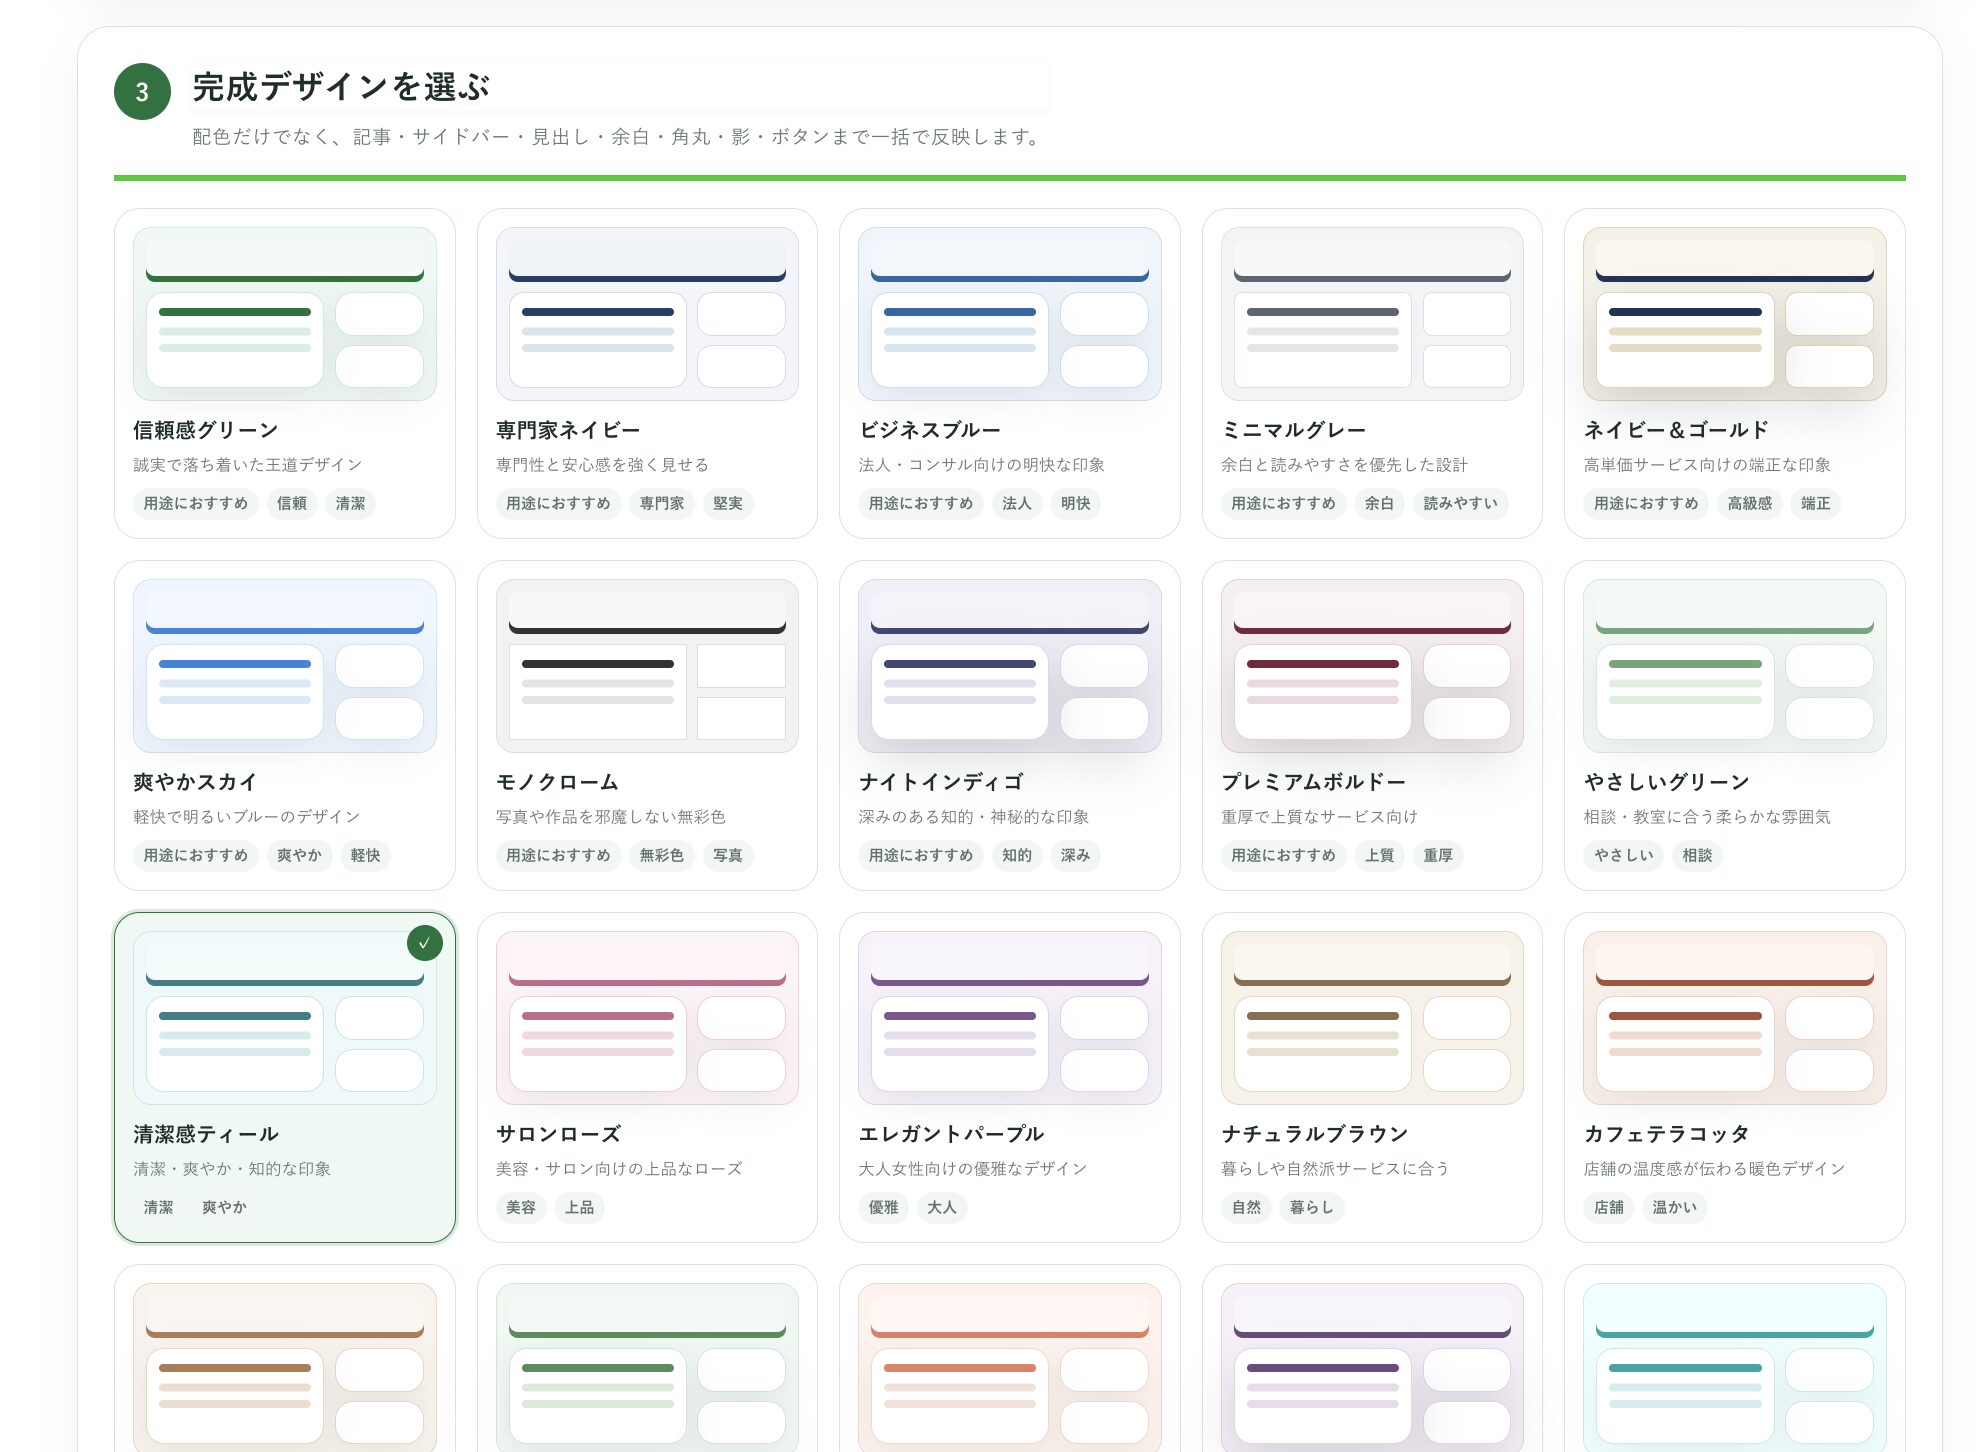Click the 店舗の温度感が伝わる暖色デザイン description
This screenshot has height=1452, width=1976.
click(1715, 1169)
